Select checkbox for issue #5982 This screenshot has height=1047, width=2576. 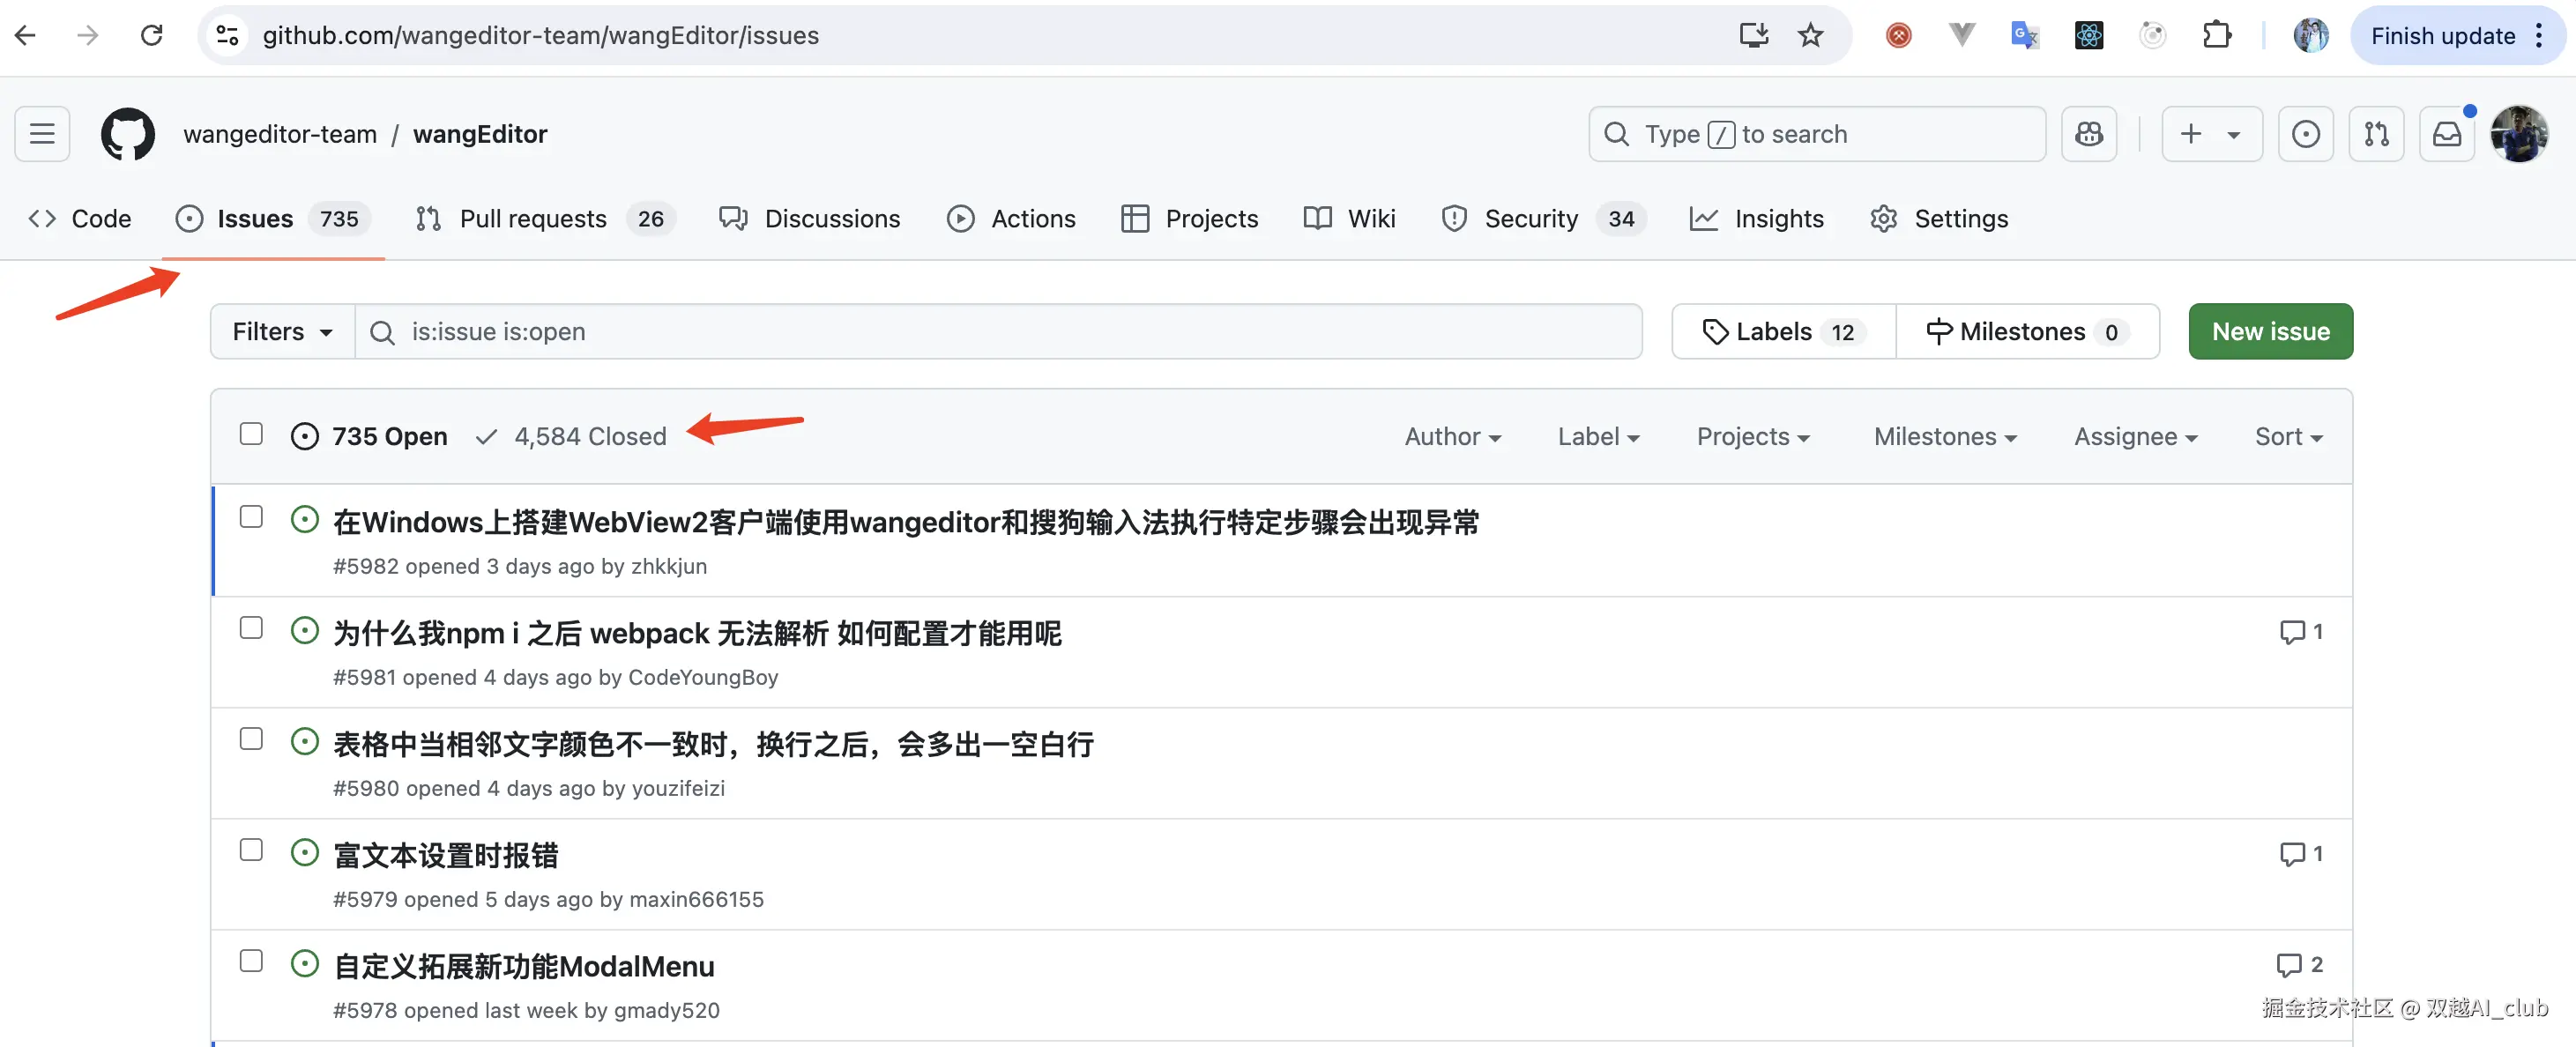pos(251,517)
